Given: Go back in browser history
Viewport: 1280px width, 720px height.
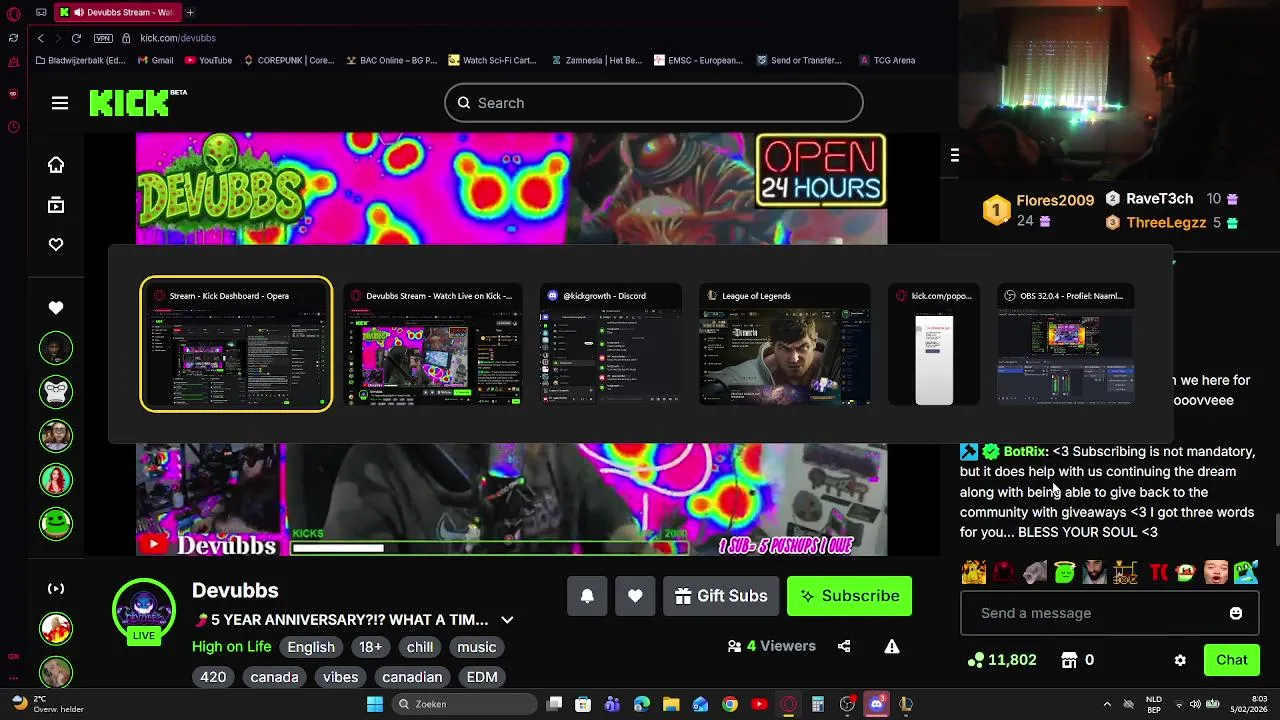Looking at the screenshot, I should click(40, 38).
